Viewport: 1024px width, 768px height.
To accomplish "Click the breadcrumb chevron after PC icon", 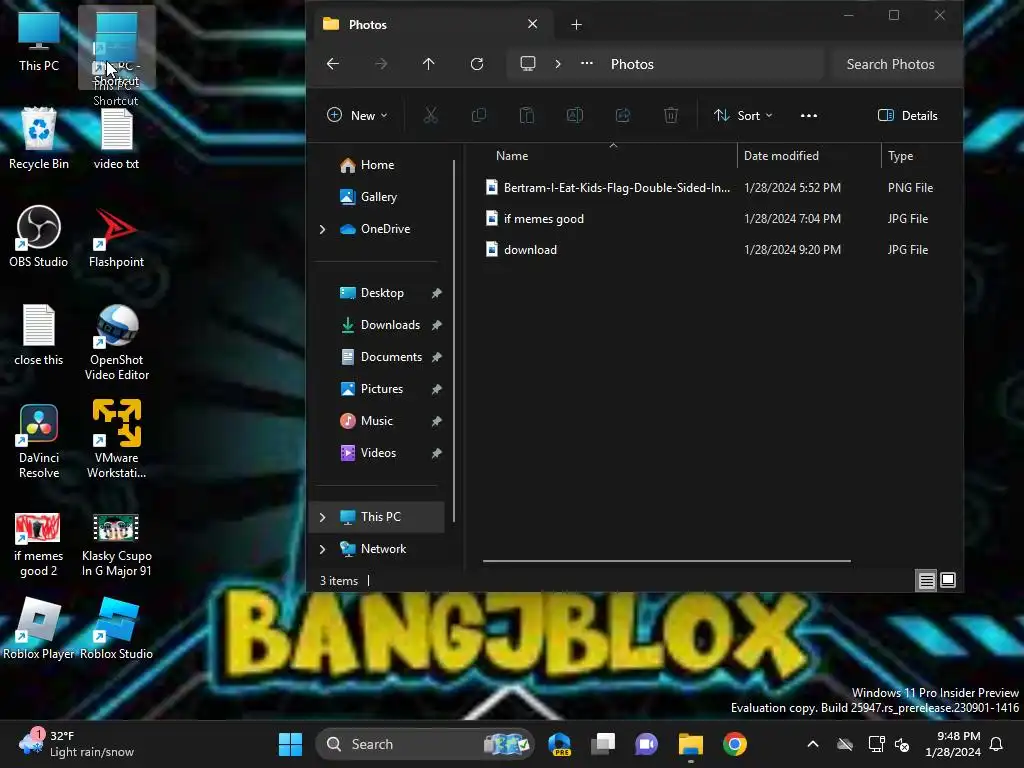I will (558, 64).
